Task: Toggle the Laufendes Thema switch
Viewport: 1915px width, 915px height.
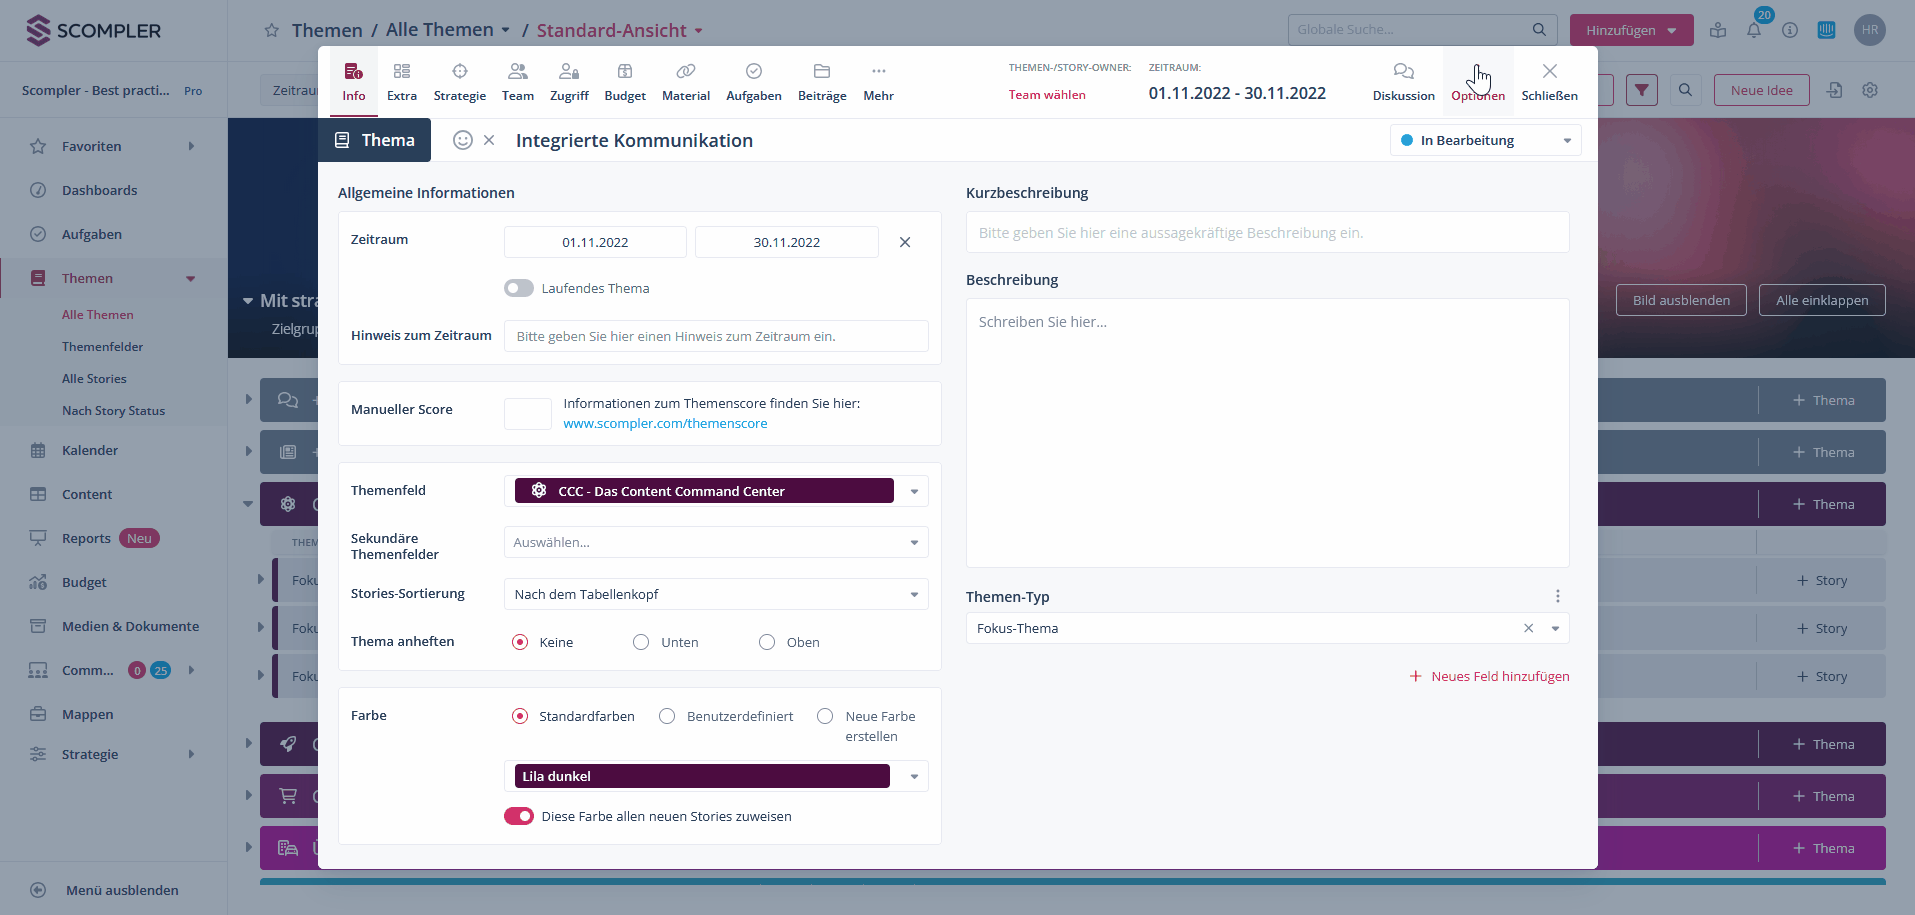Action: click(518, 288)
